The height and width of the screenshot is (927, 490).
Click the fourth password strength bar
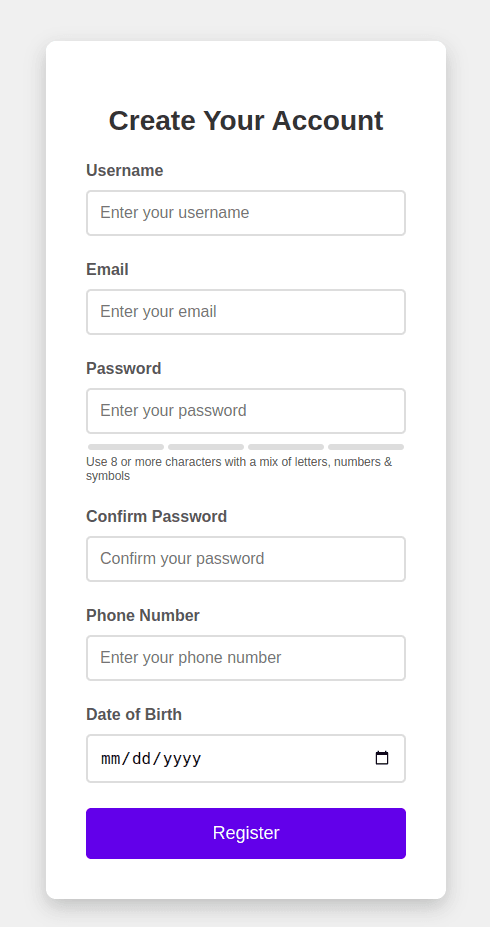pyautogui.click(x=366, y=447)
